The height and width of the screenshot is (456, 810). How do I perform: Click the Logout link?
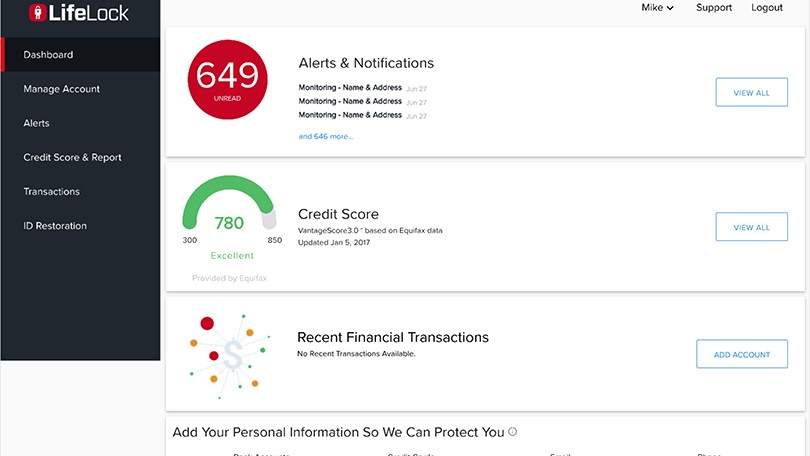click(x=767, y=8)
